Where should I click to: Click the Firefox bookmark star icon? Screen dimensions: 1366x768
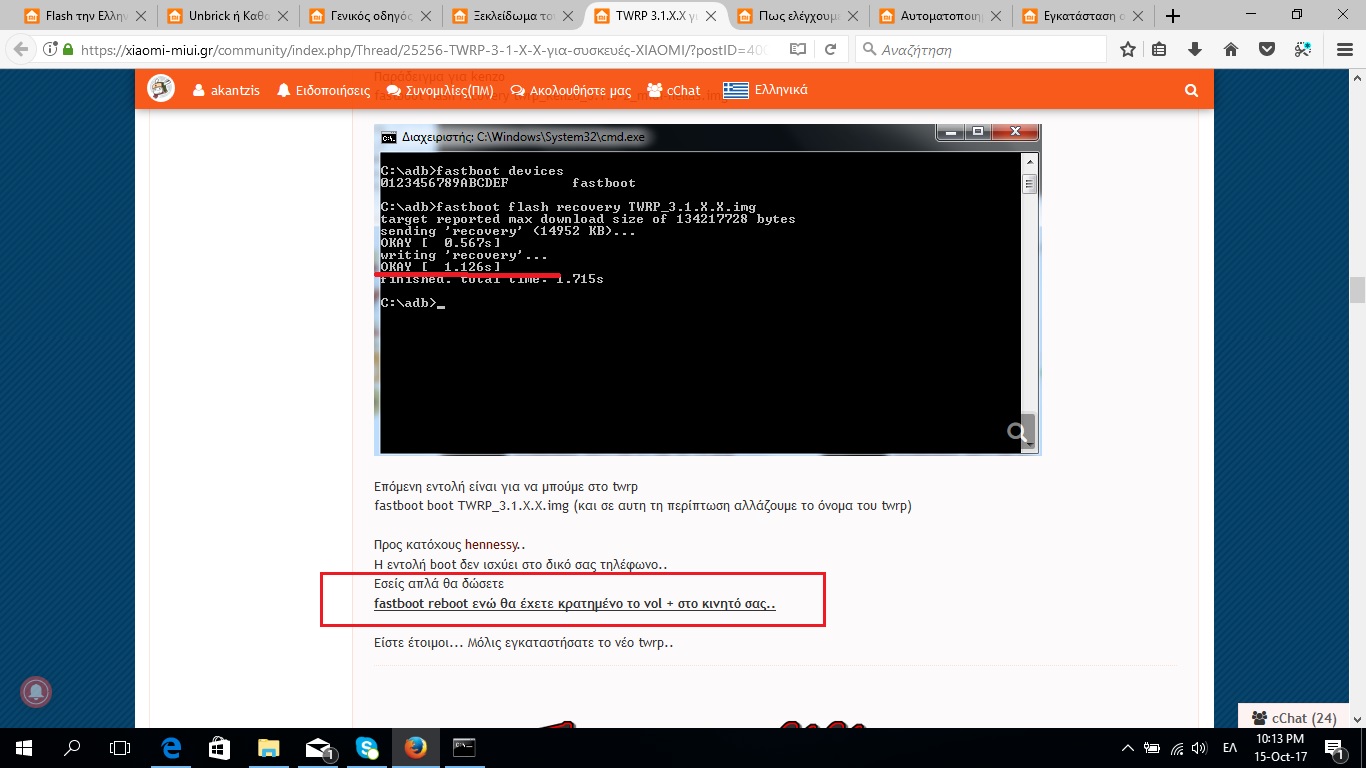[1128, 50]
